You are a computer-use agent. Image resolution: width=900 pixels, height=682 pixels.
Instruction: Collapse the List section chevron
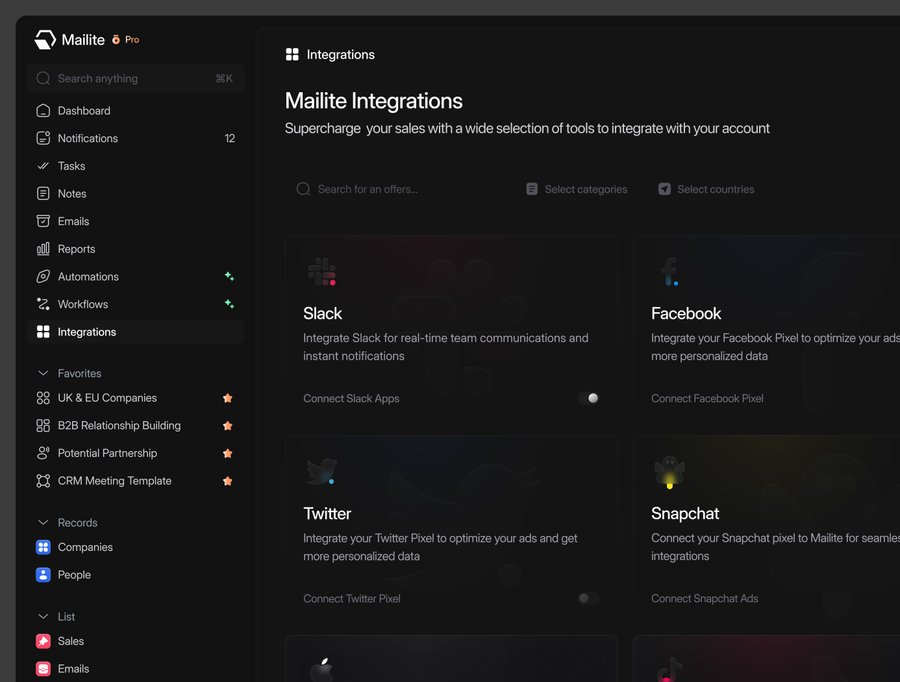coord(43,617)
